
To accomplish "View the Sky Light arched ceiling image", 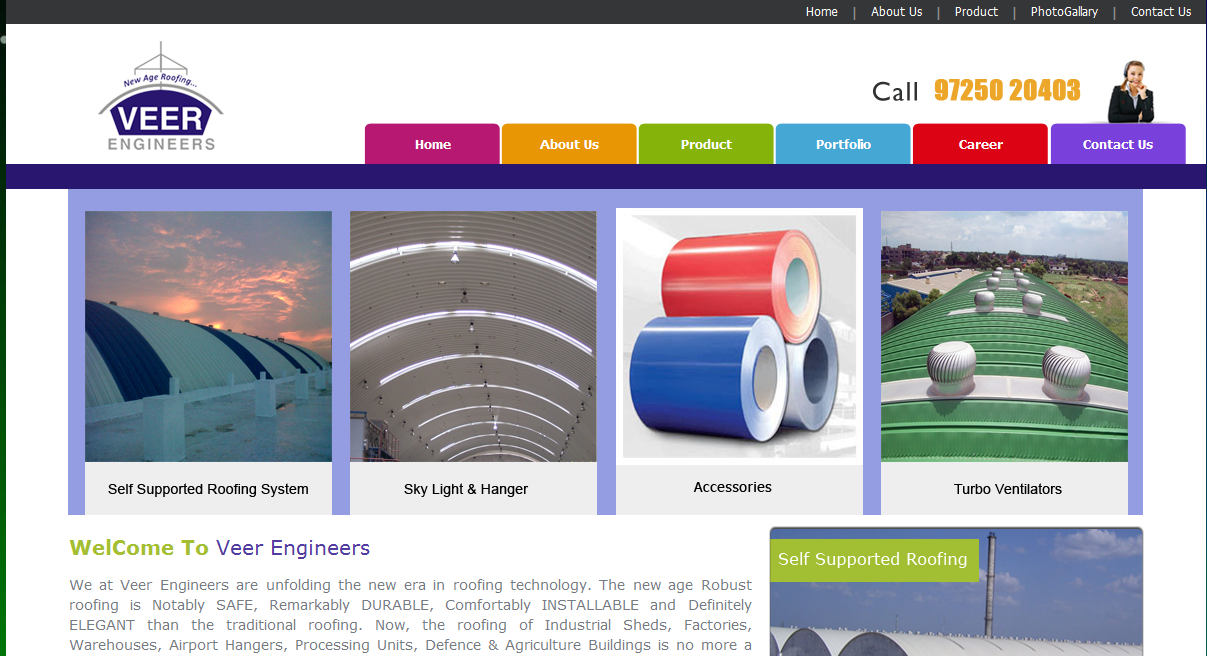I will click(473, 336).
